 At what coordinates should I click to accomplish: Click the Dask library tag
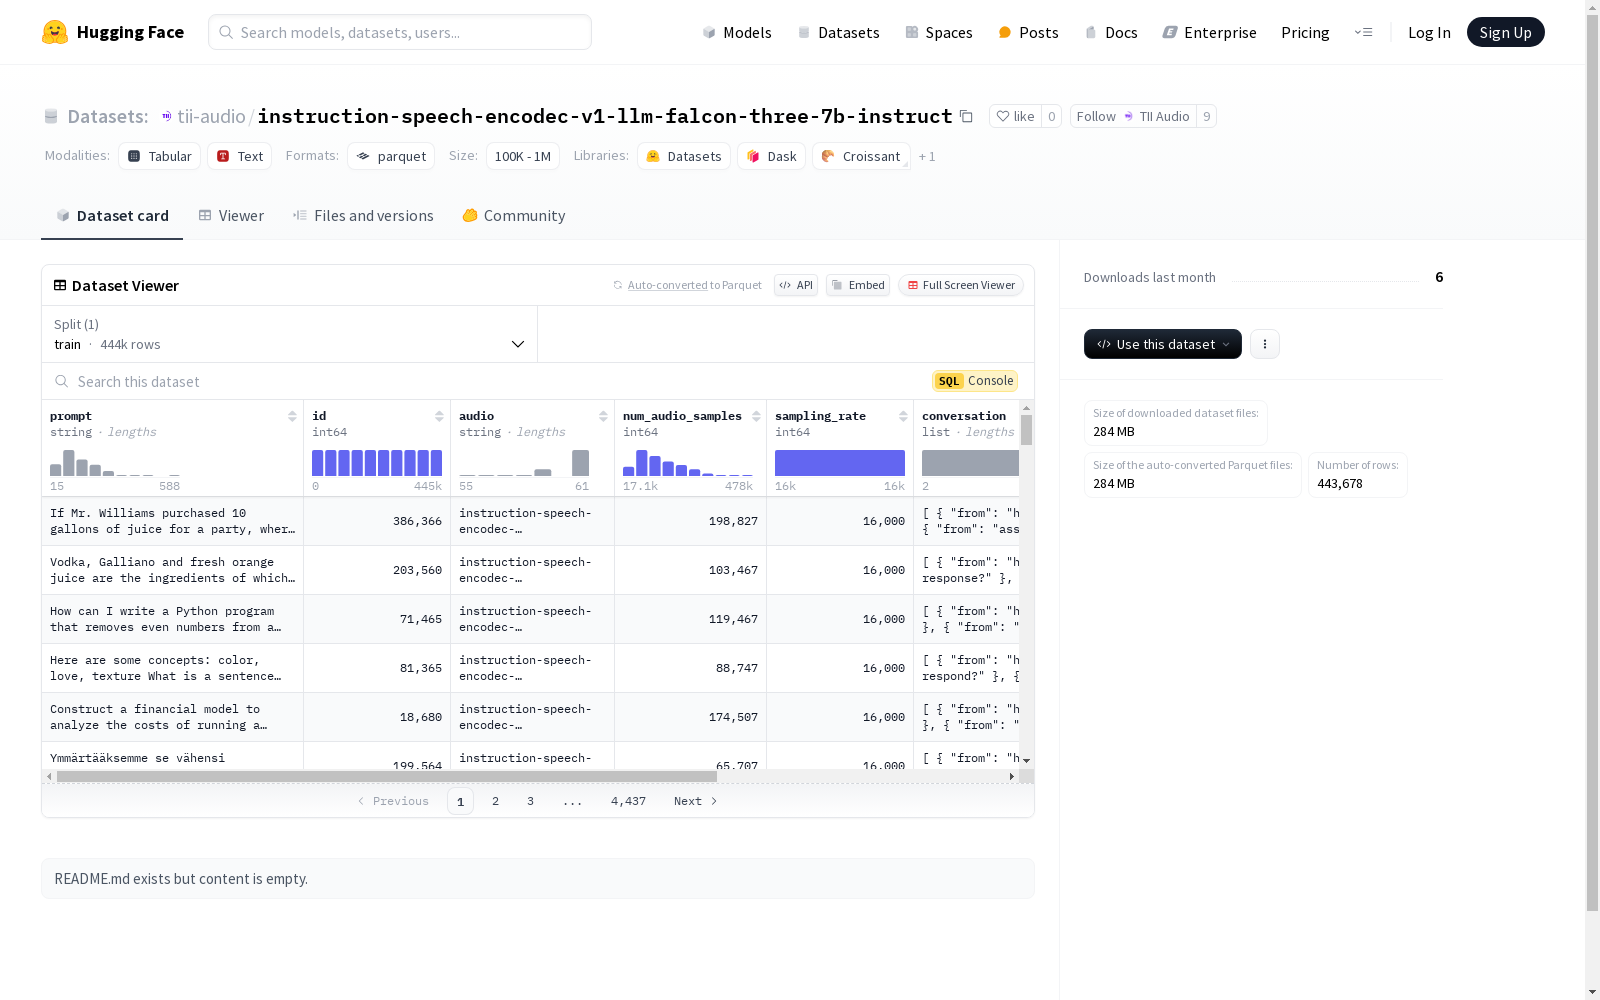coord(772,156)
